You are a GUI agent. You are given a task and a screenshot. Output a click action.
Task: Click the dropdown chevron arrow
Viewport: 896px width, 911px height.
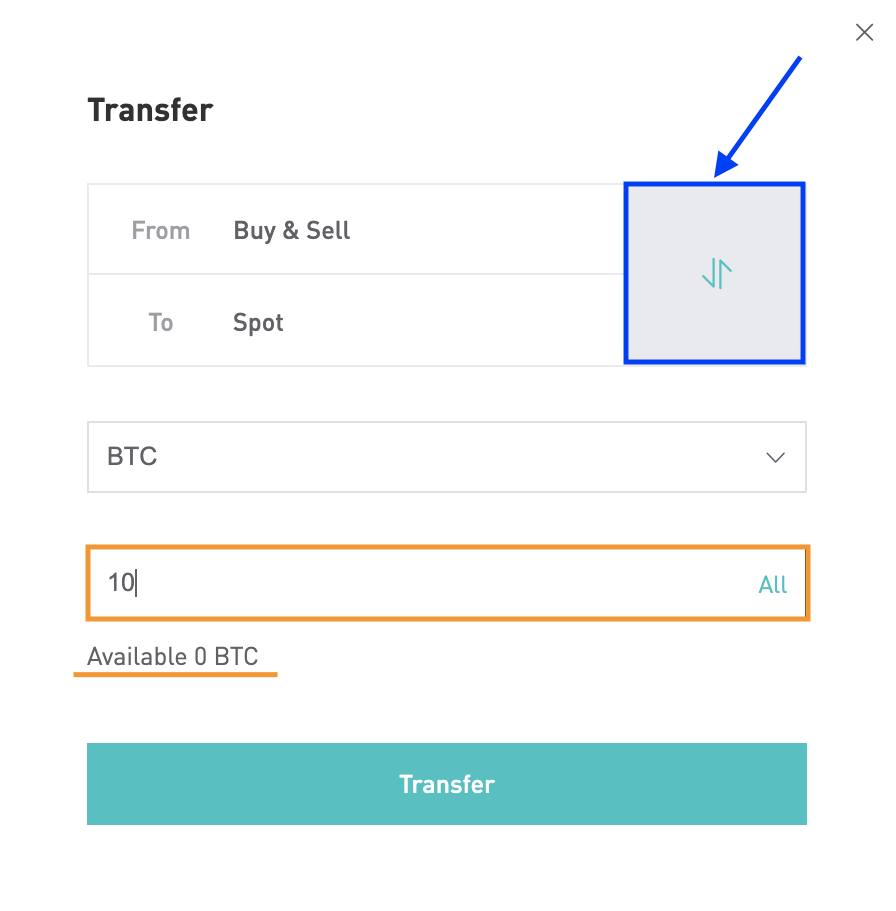pyautogui.click(x=775, y=457)
